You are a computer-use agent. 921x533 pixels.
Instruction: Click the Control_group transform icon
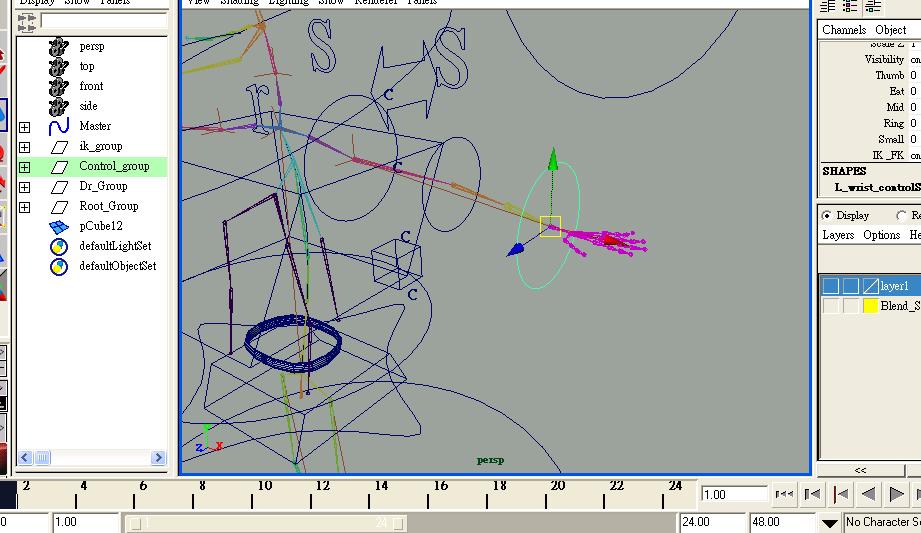pos(59,166)
